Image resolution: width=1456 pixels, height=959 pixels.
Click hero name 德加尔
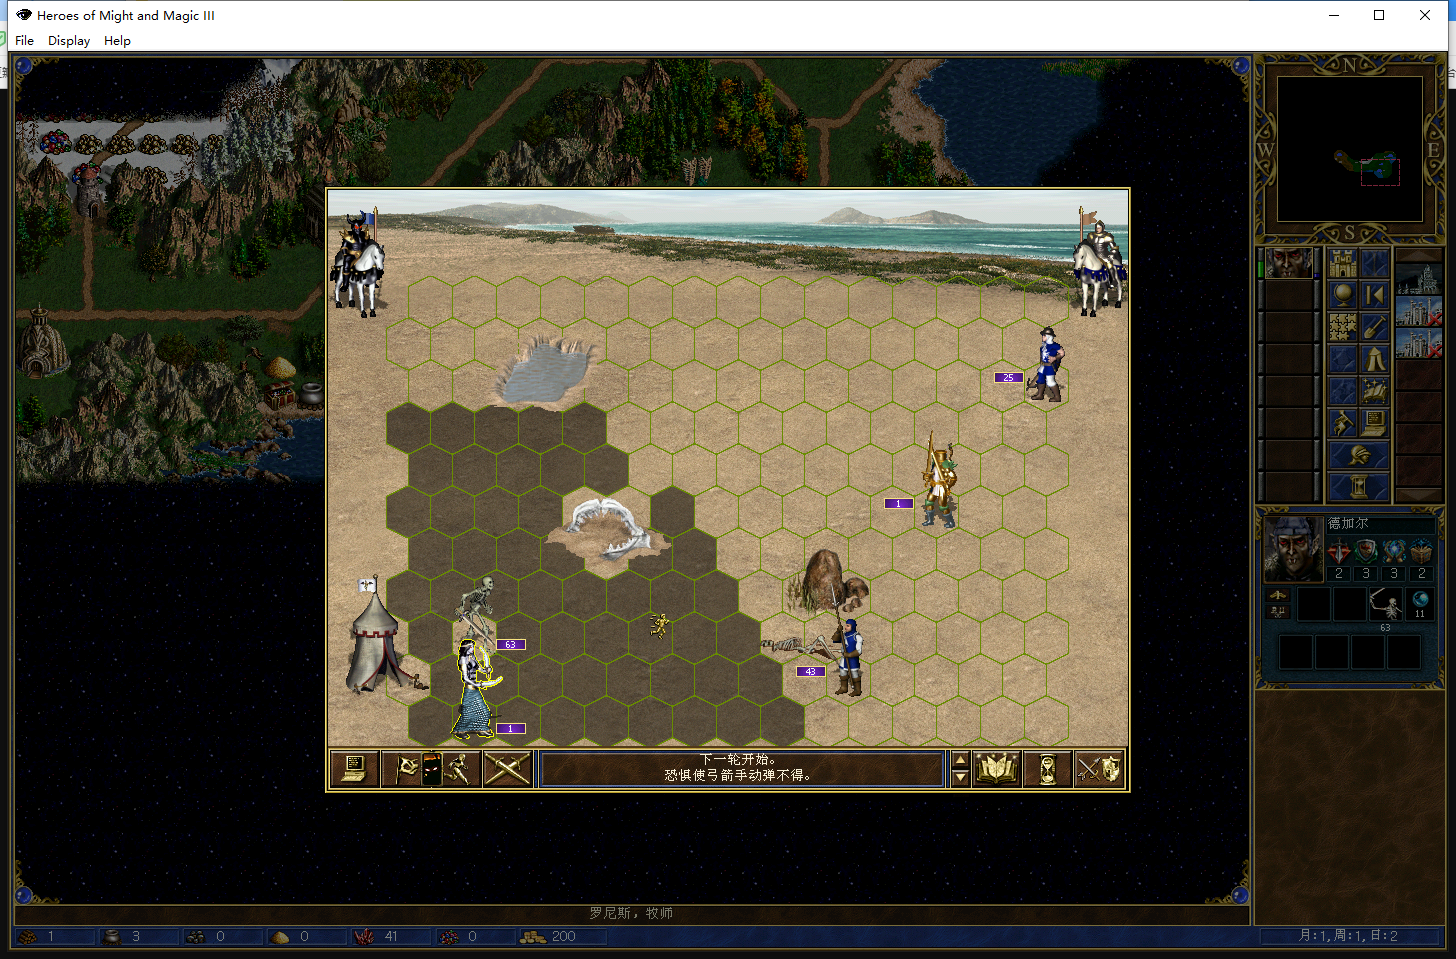(x=1348, y=523)
